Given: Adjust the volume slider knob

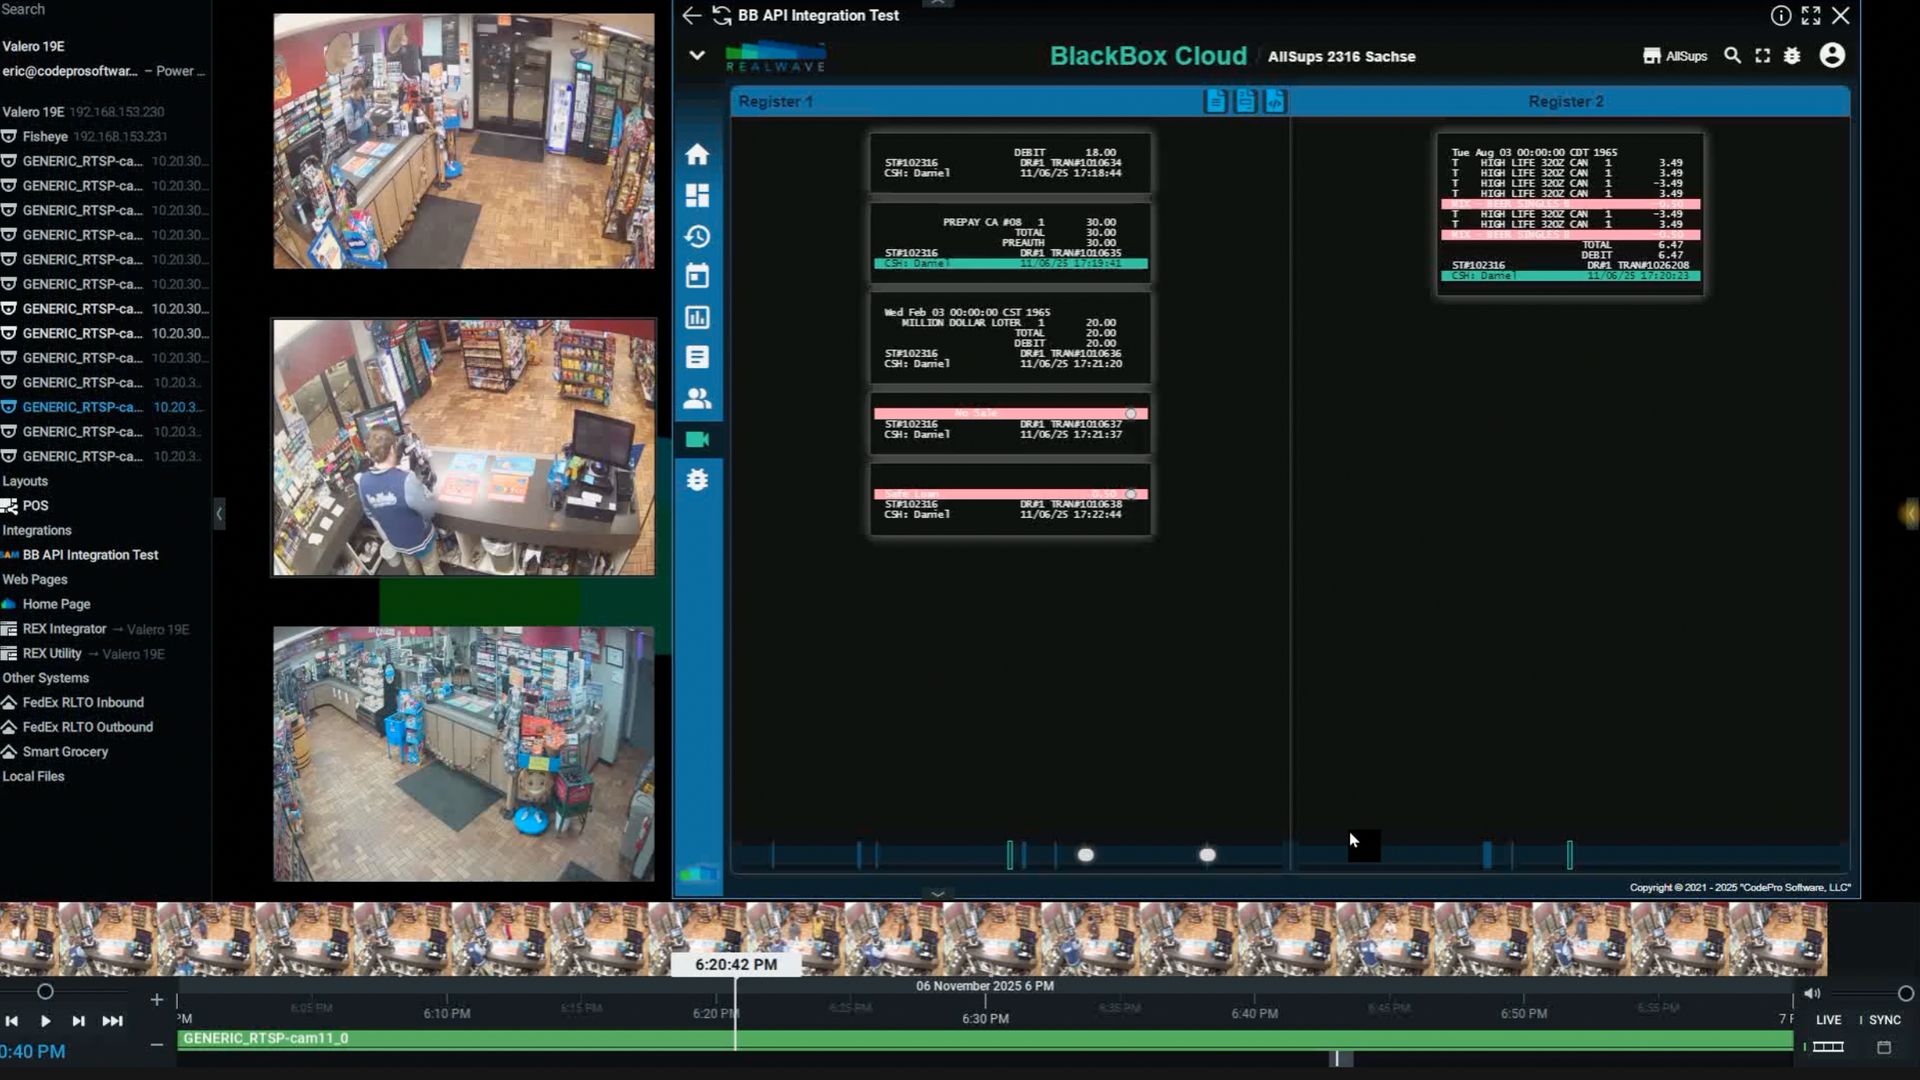Looking at the screenshot, I should click(x=1905, y=993).
